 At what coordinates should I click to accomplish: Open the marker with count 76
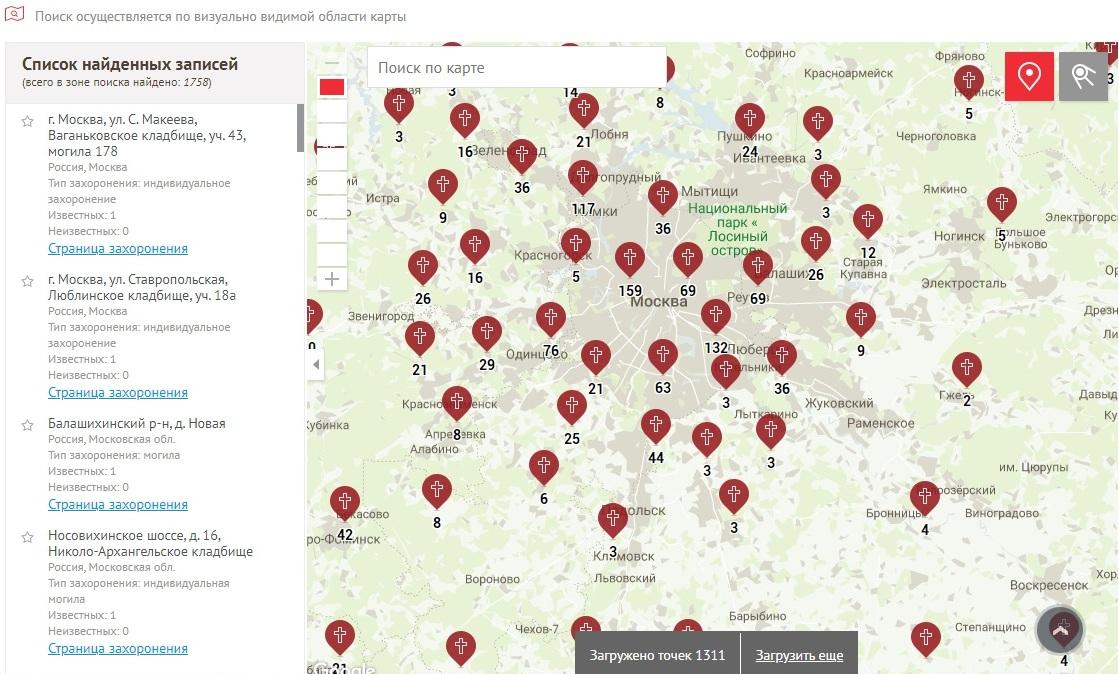(x=551, y=320)
